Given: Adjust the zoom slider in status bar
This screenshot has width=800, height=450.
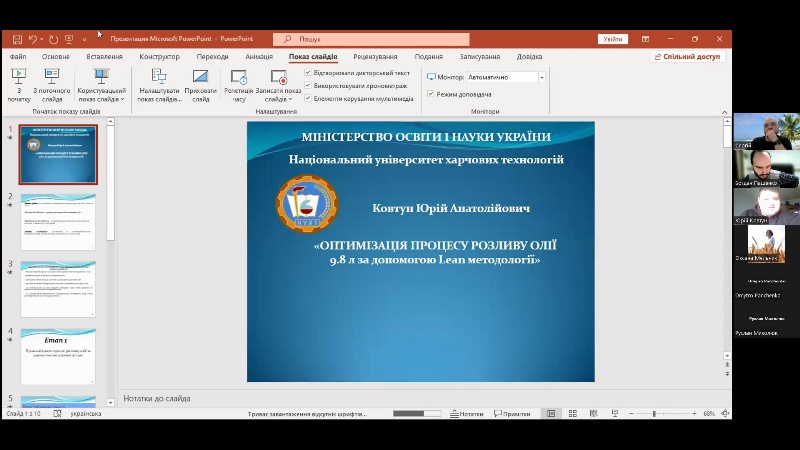Looking at the screenshot, I should [654, 413].
